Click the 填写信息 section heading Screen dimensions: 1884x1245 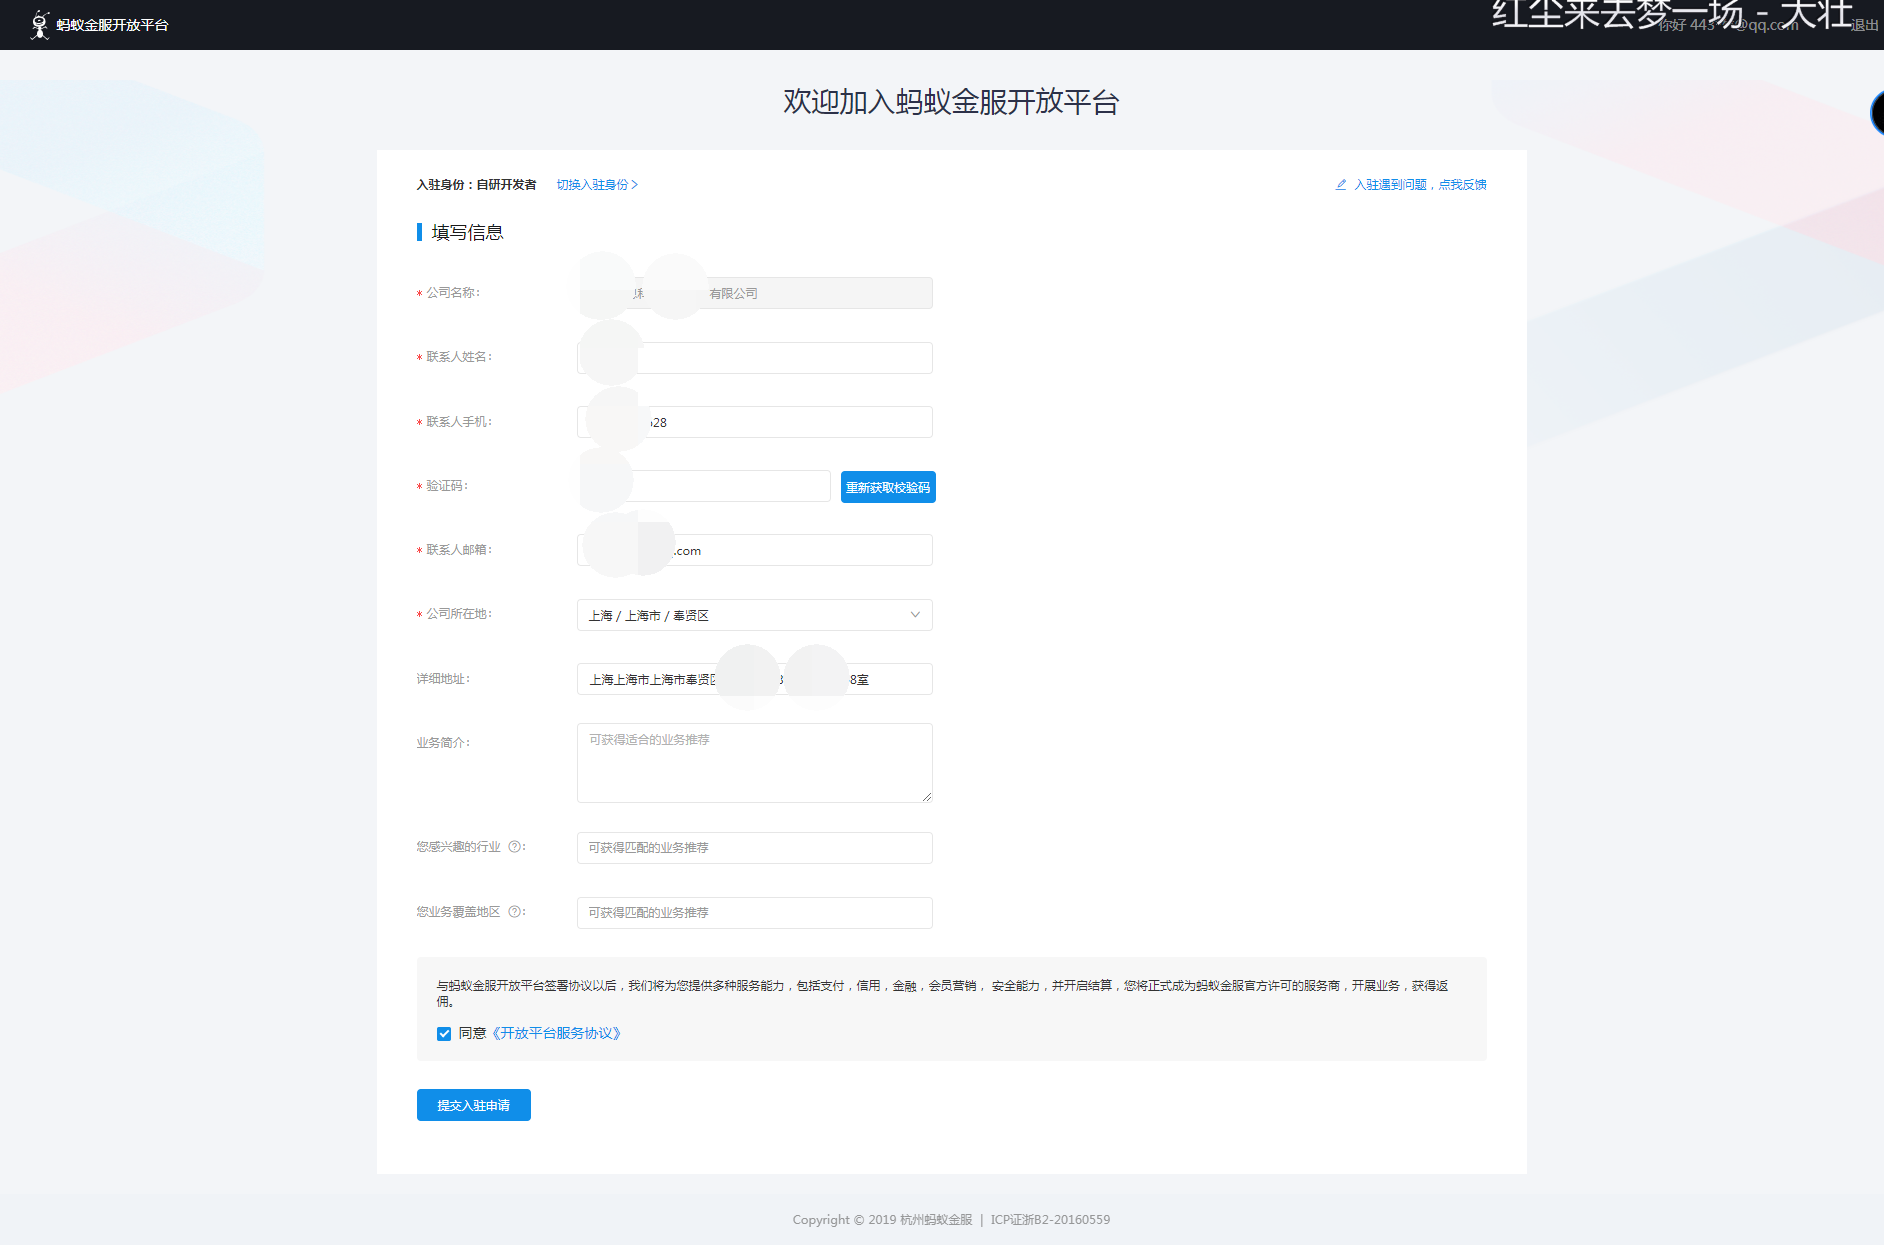click(467, 233)
